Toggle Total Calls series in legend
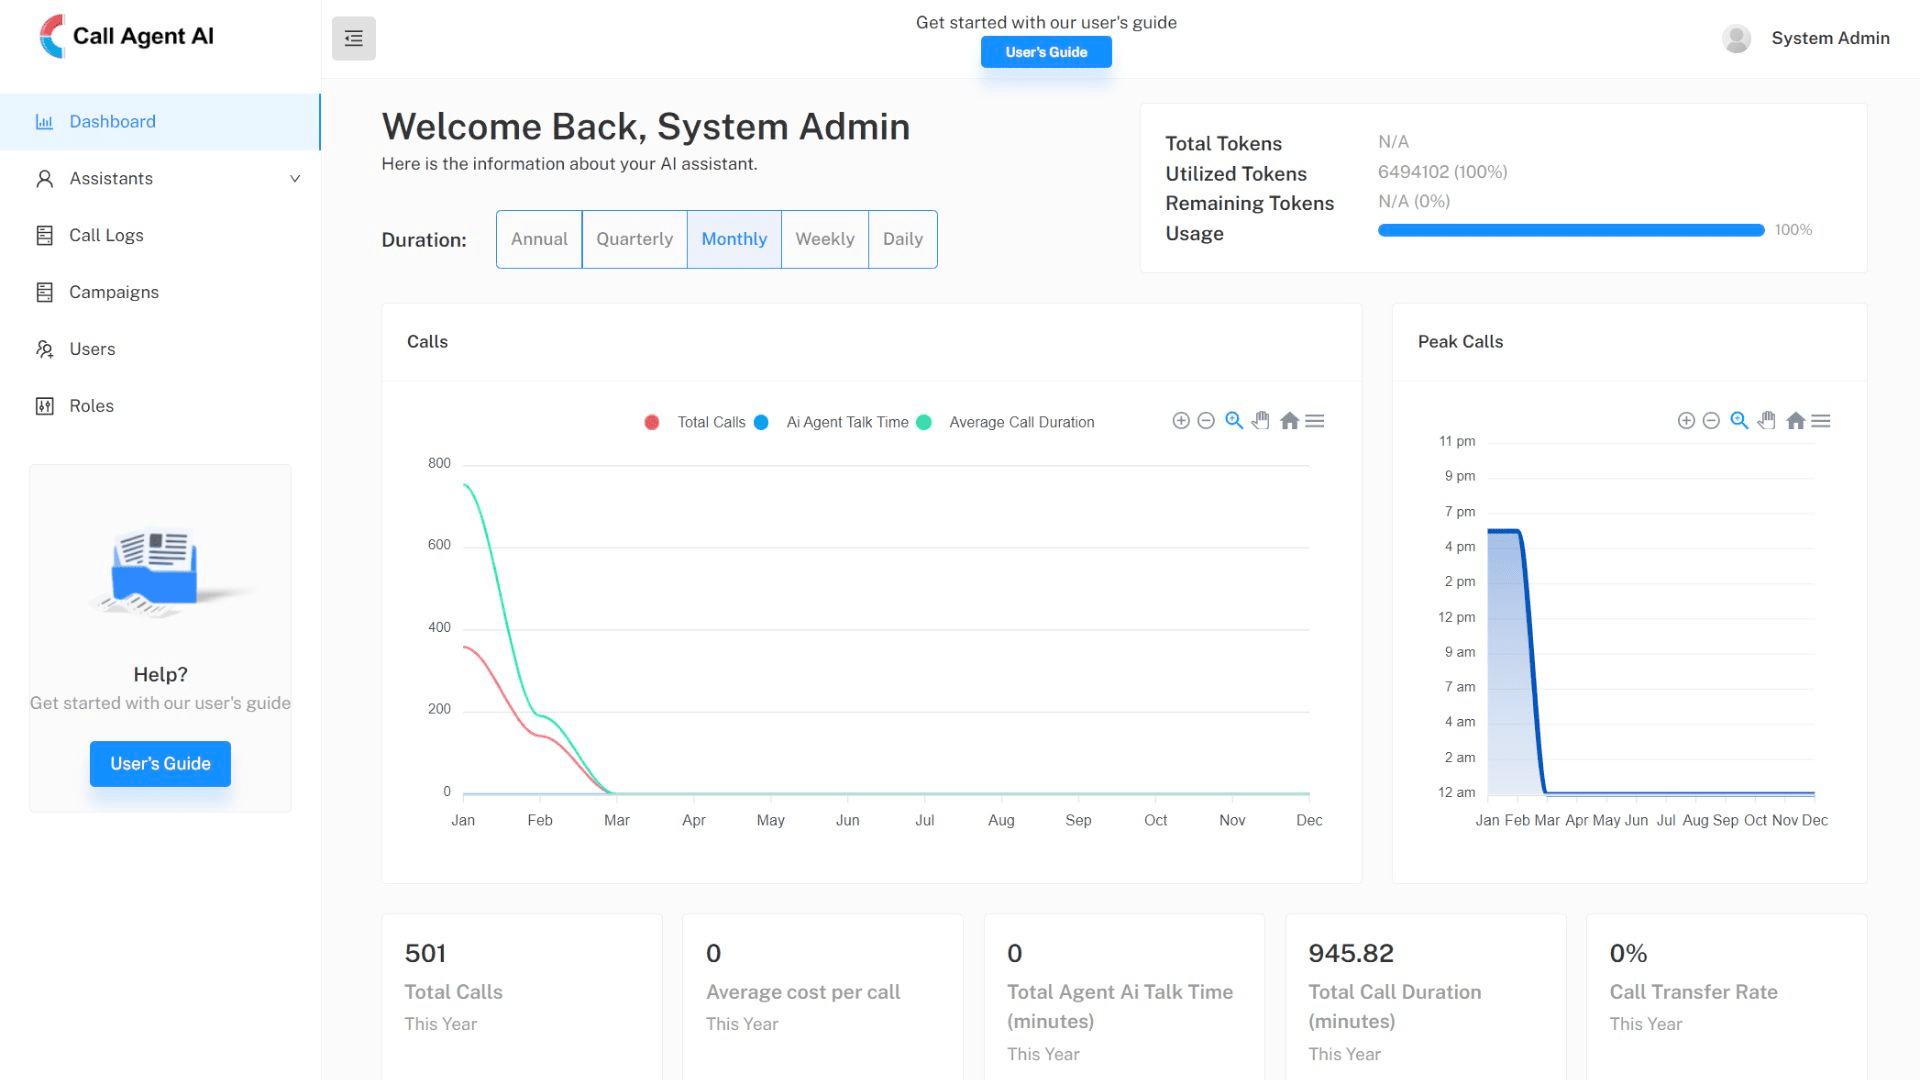 [x=711, y=422]
